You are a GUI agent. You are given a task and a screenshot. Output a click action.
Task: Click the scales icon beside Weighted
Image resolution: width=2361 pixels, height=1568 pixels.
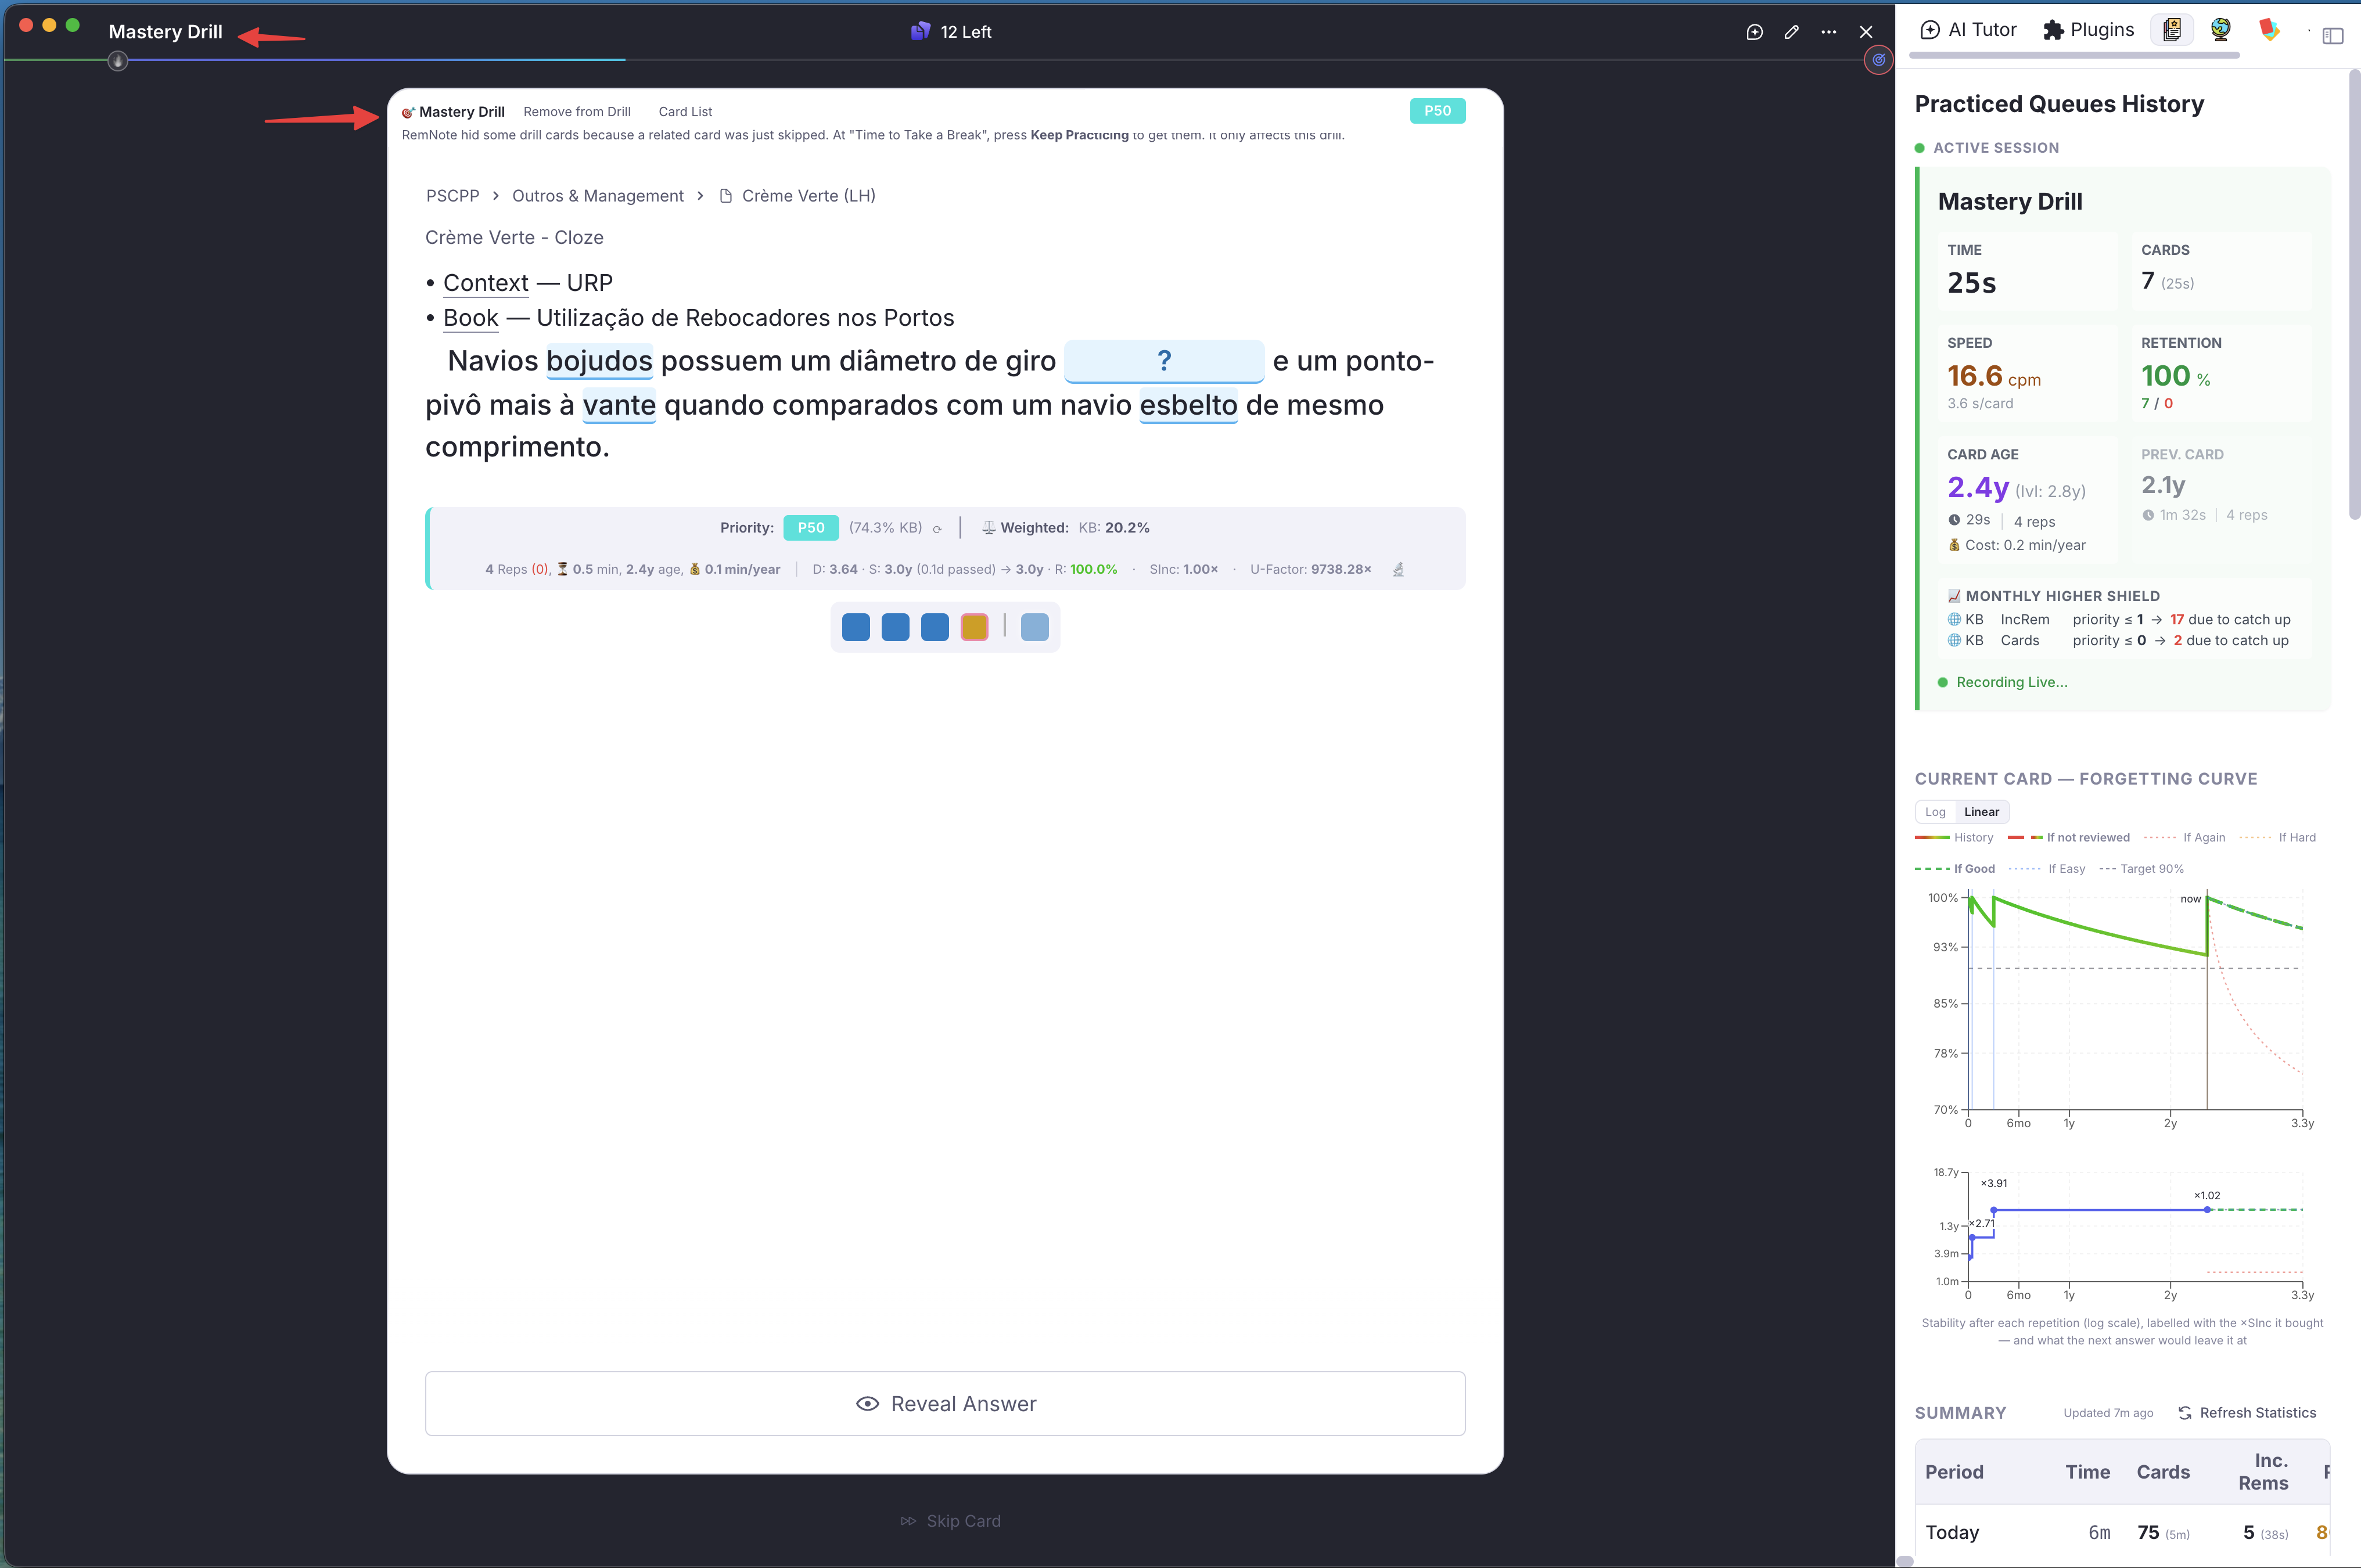tap(988, 528)
